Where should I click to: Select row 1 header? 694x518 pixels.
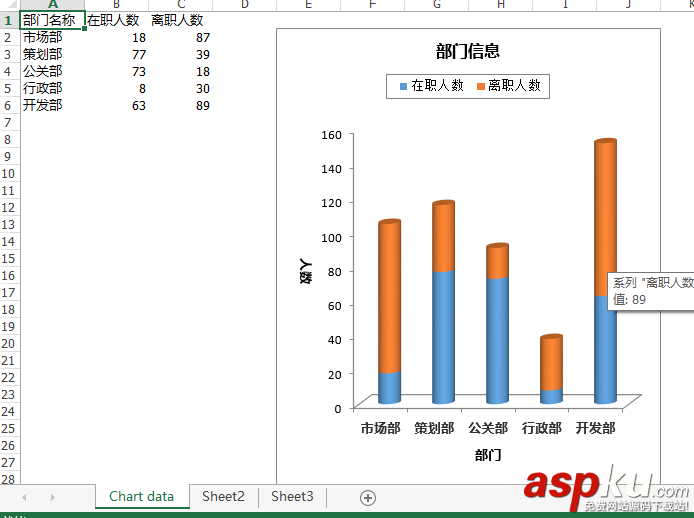pyautogui.click(x=8, y=20)
